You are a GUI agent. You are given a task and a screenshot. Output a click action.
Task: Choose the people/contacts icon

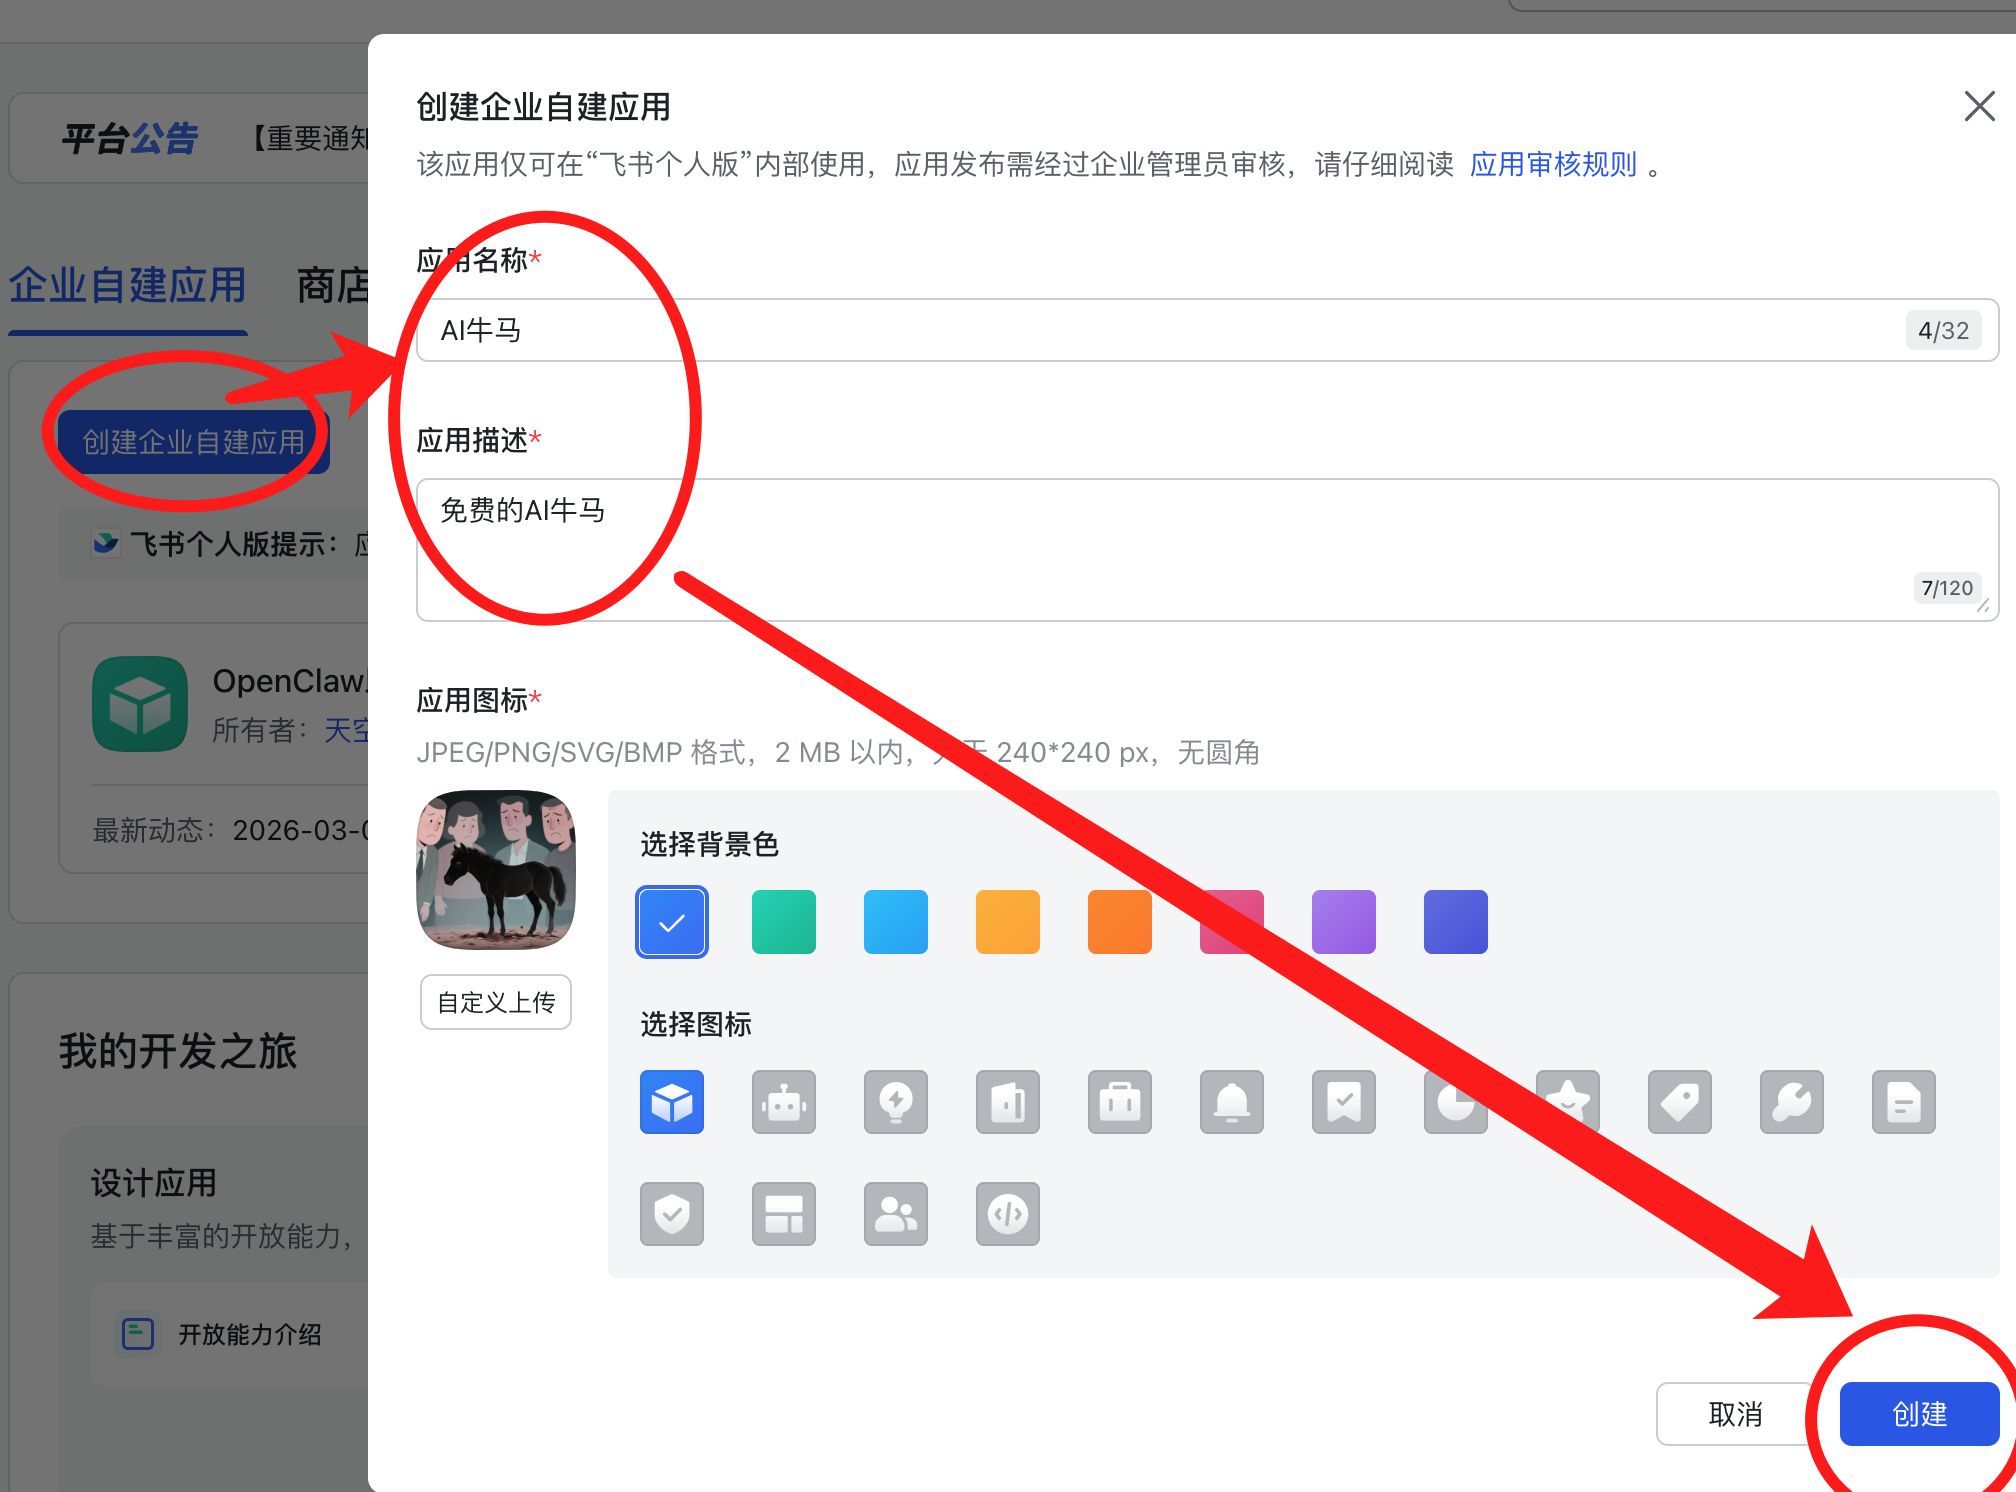[x=896, y=1214]
